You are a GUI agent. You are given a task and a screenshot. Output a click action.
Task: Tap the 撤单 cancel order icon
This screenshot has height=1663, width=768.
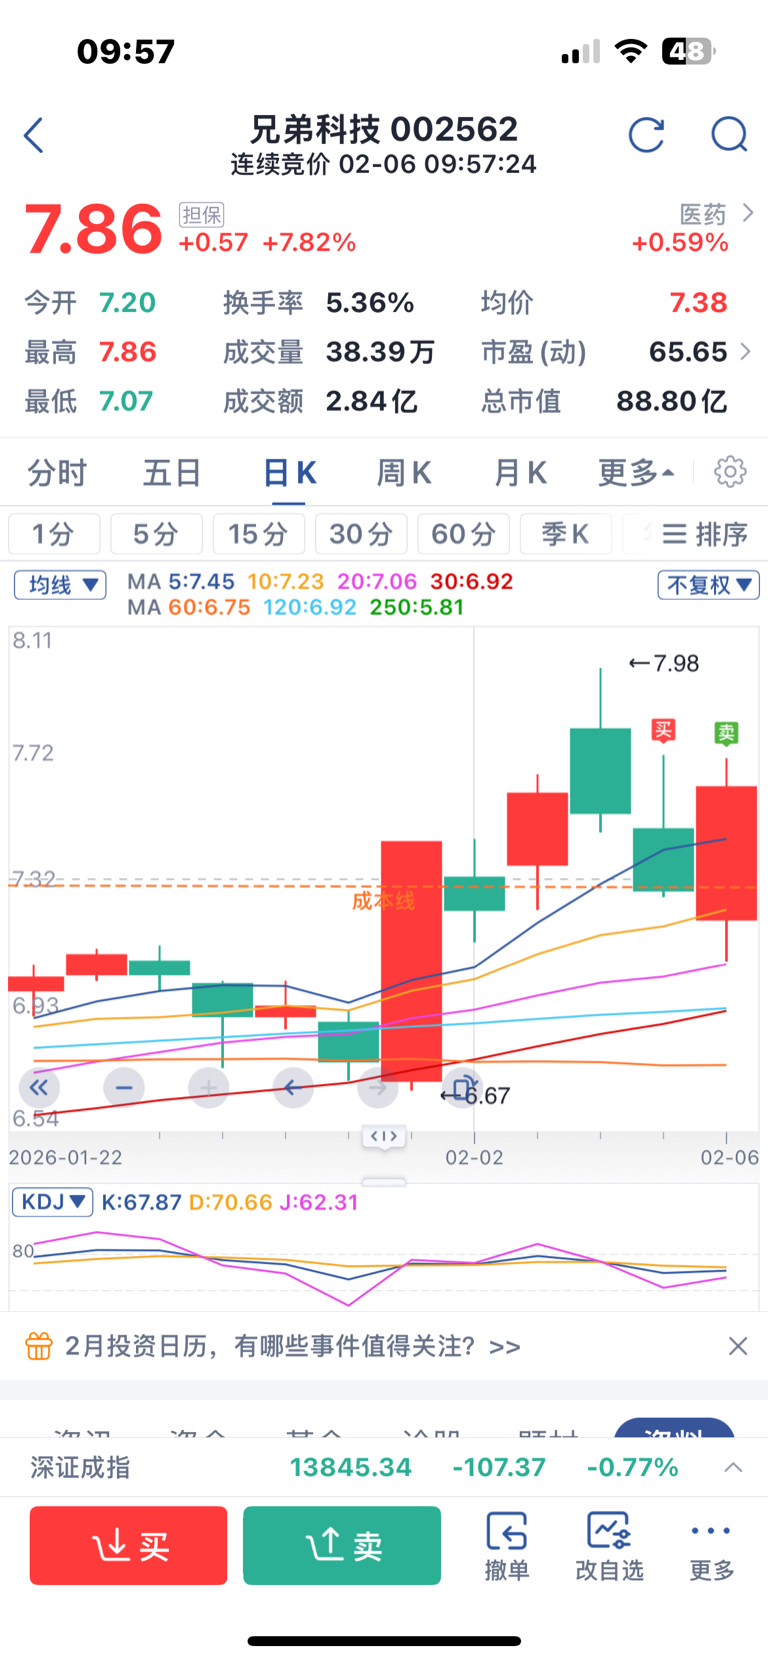tap(507, 1545)
